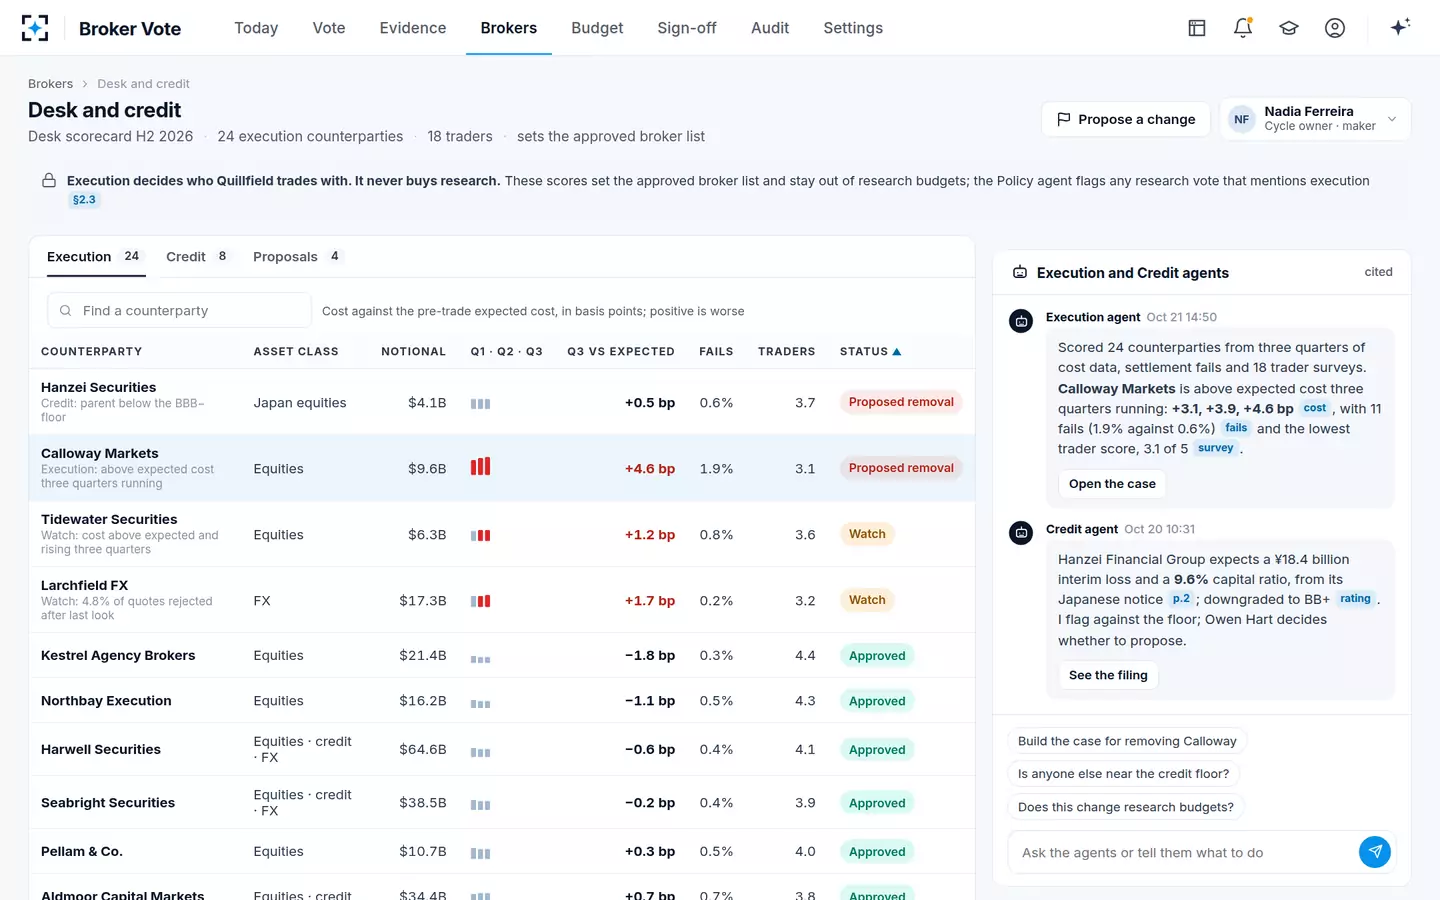This screenshot has width=1440, height=900.
Task: Click the graduation cap learning icon
Action: (x=1289, y=28)
